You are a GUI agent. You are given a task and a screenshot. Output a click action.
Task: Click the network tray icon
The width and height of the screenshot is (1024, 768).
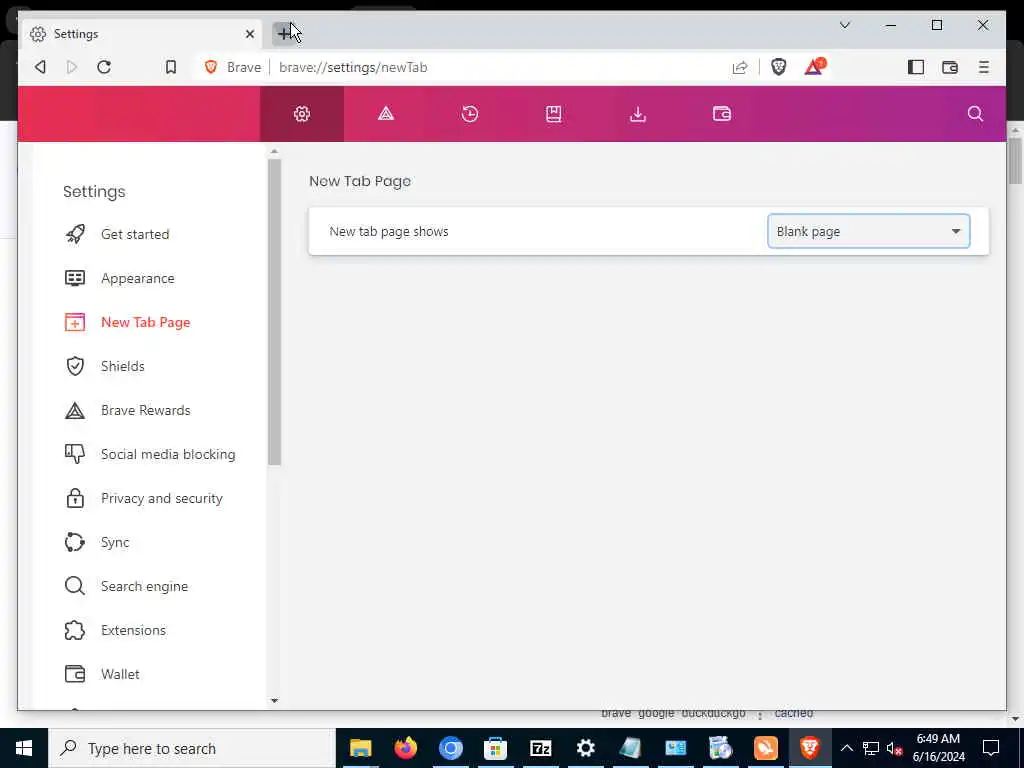(x=871, y=748)
